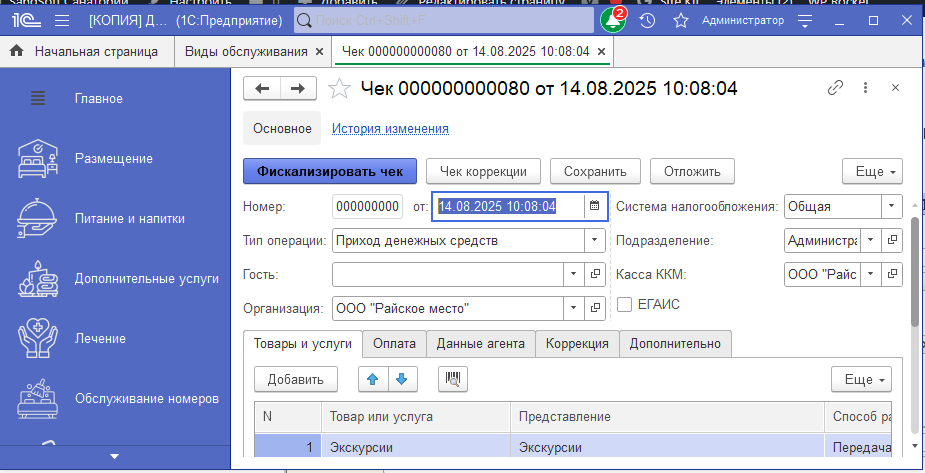The image size is (925, 473).
Task: Open the history clock icon
Action: point(648,20)
